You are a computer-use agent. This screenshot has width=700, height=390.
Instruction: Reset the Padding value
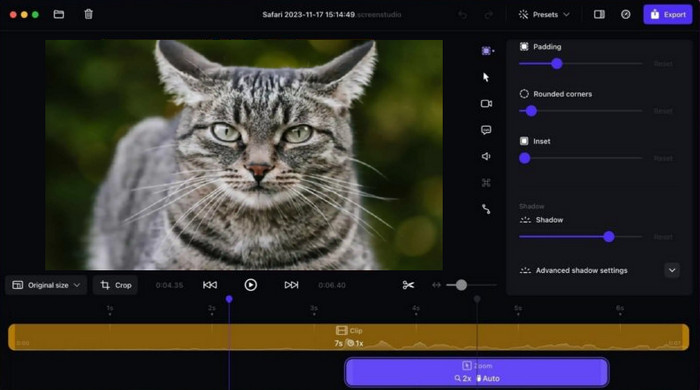(663, 64)
